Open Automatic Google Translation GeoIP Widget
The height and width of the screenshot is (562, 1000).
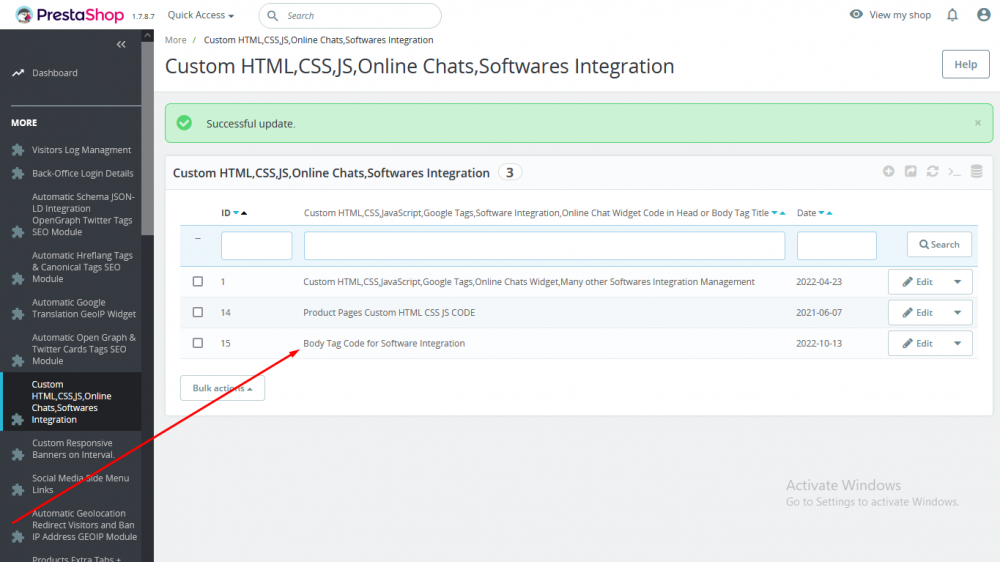(84, 308)
